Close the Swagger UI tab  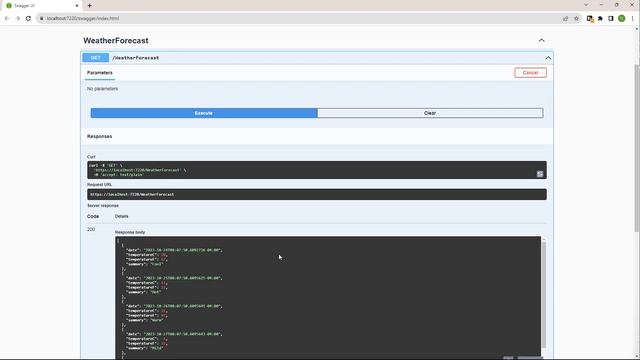pos(77,6)
